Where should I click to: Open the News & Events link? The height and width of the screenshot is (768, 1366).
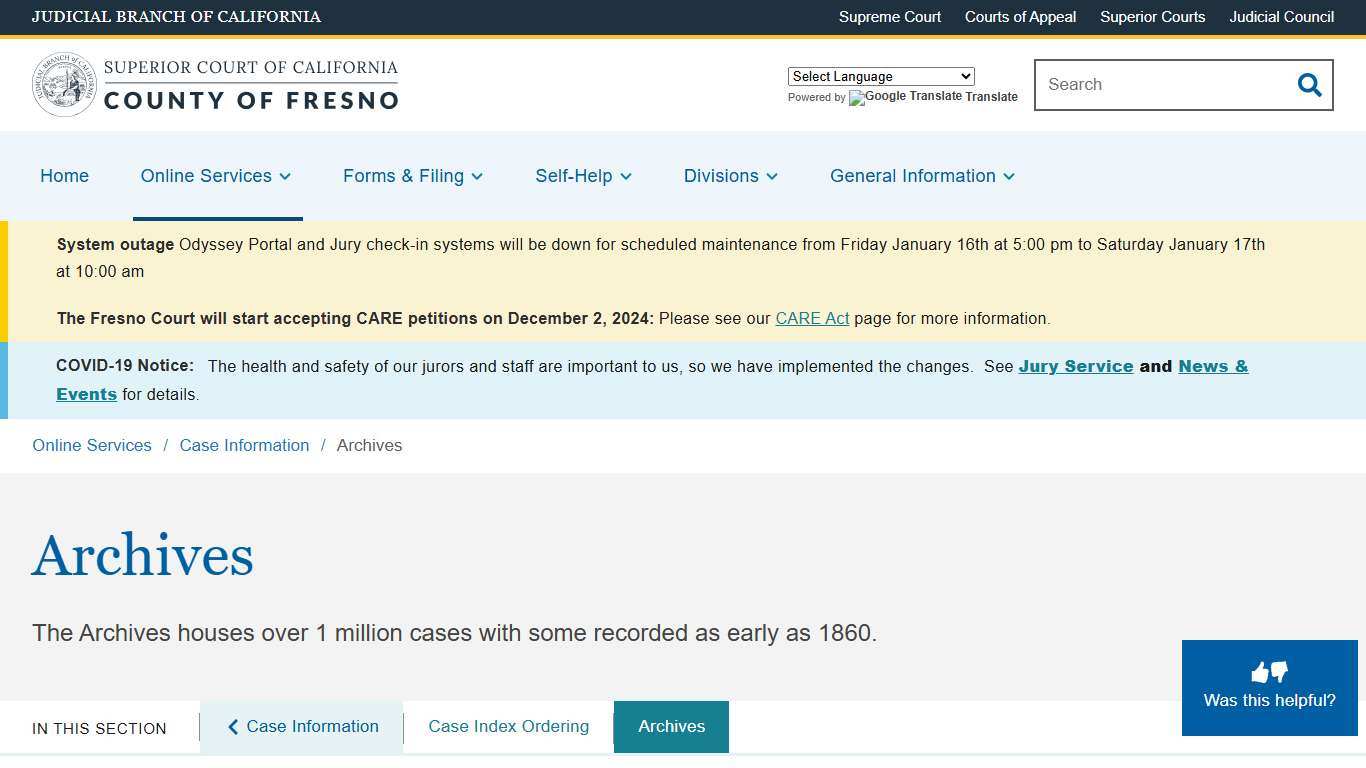(1213, 366)
